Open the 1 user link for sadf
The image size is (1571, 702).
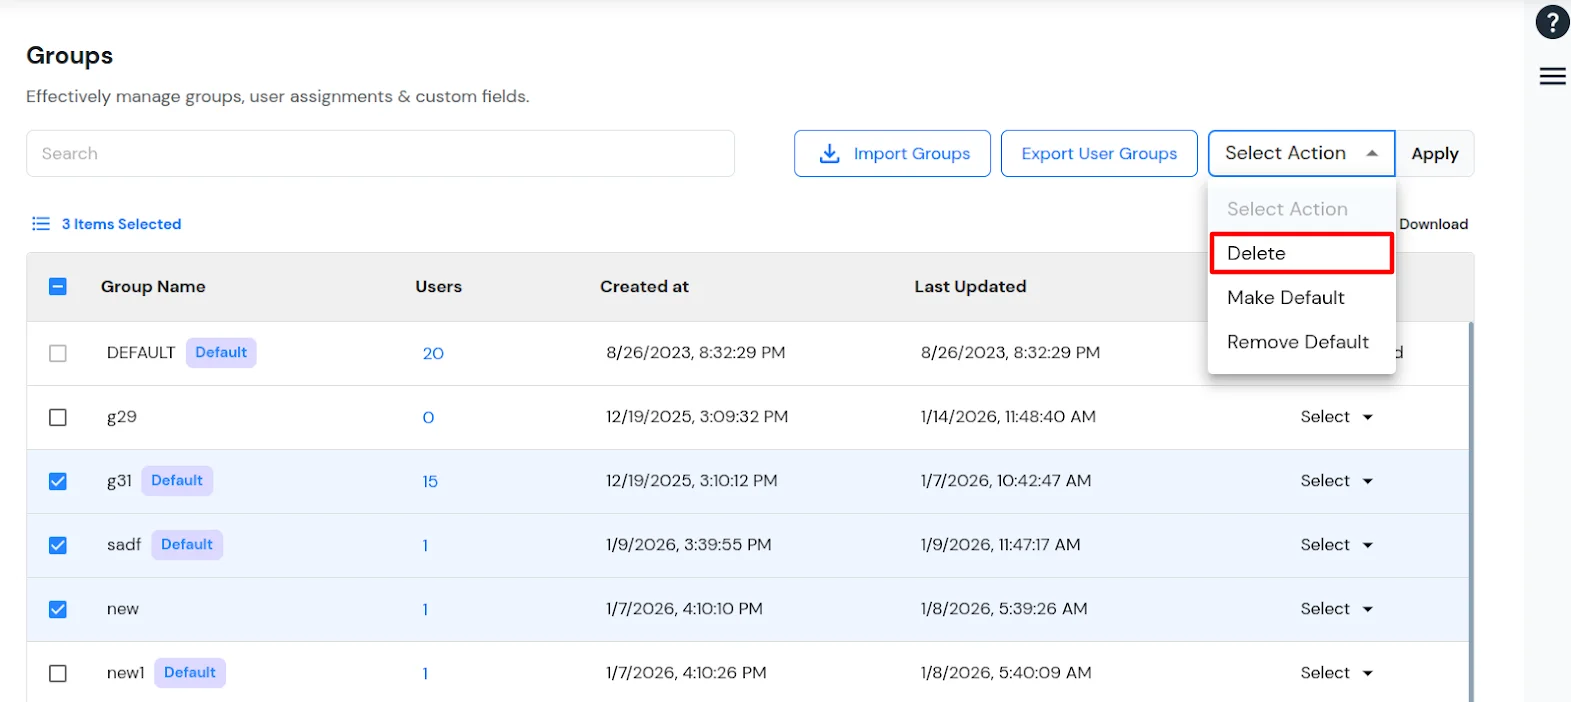pyautogui.click(x=425, y=545)
